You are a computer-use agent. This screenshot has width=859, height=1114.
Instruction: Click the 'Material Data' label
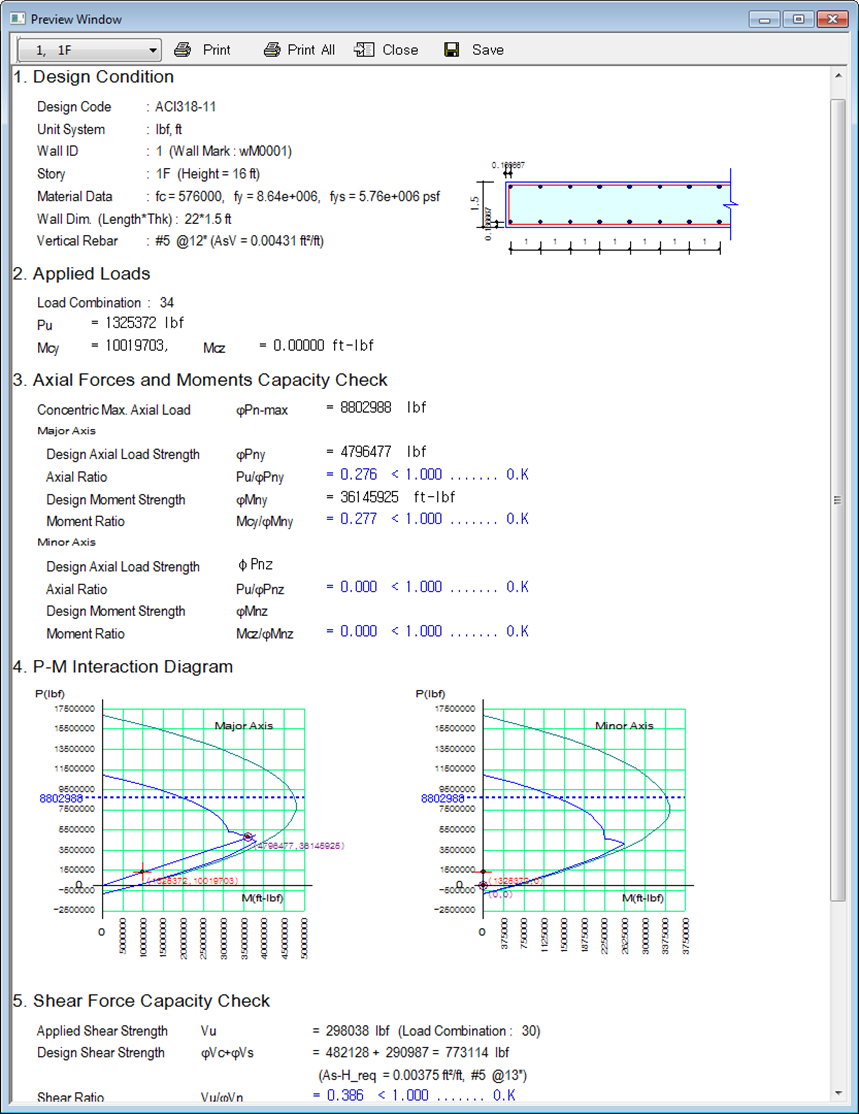coord(75,196)
